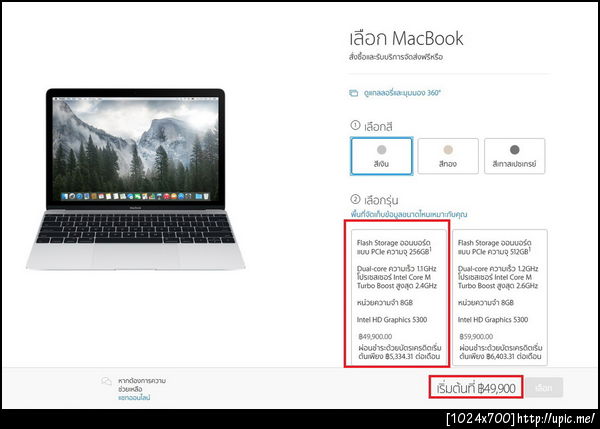Choose the 512GB 1.2GHz model card
Screen dimensions: 600x429
pos(500,297)
